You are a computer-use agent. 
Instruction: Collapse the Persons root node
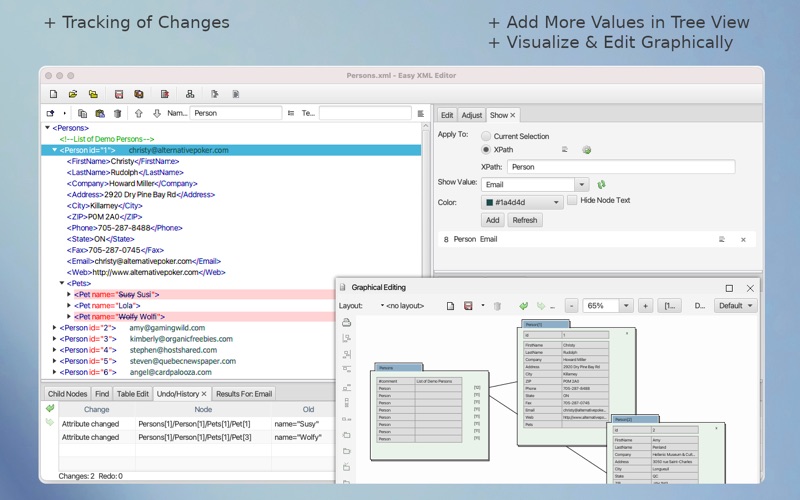click(47, 128)
